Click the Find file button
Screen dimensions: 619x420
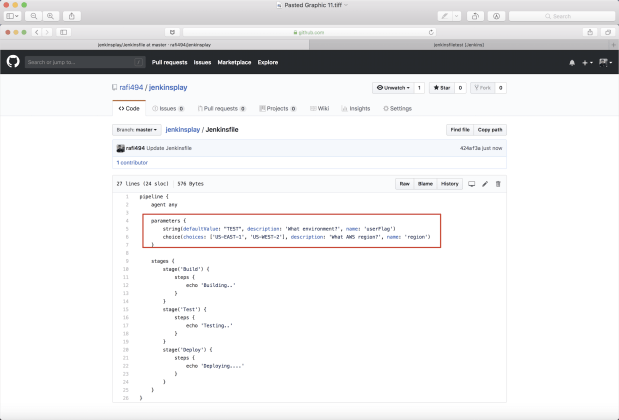460,130
